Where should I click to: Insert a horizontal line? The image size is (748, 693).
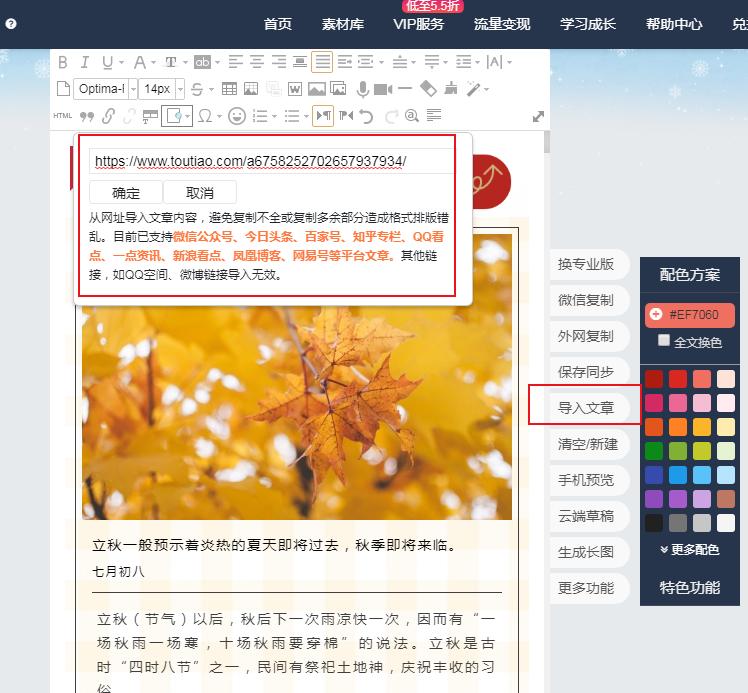coord(405,88)
